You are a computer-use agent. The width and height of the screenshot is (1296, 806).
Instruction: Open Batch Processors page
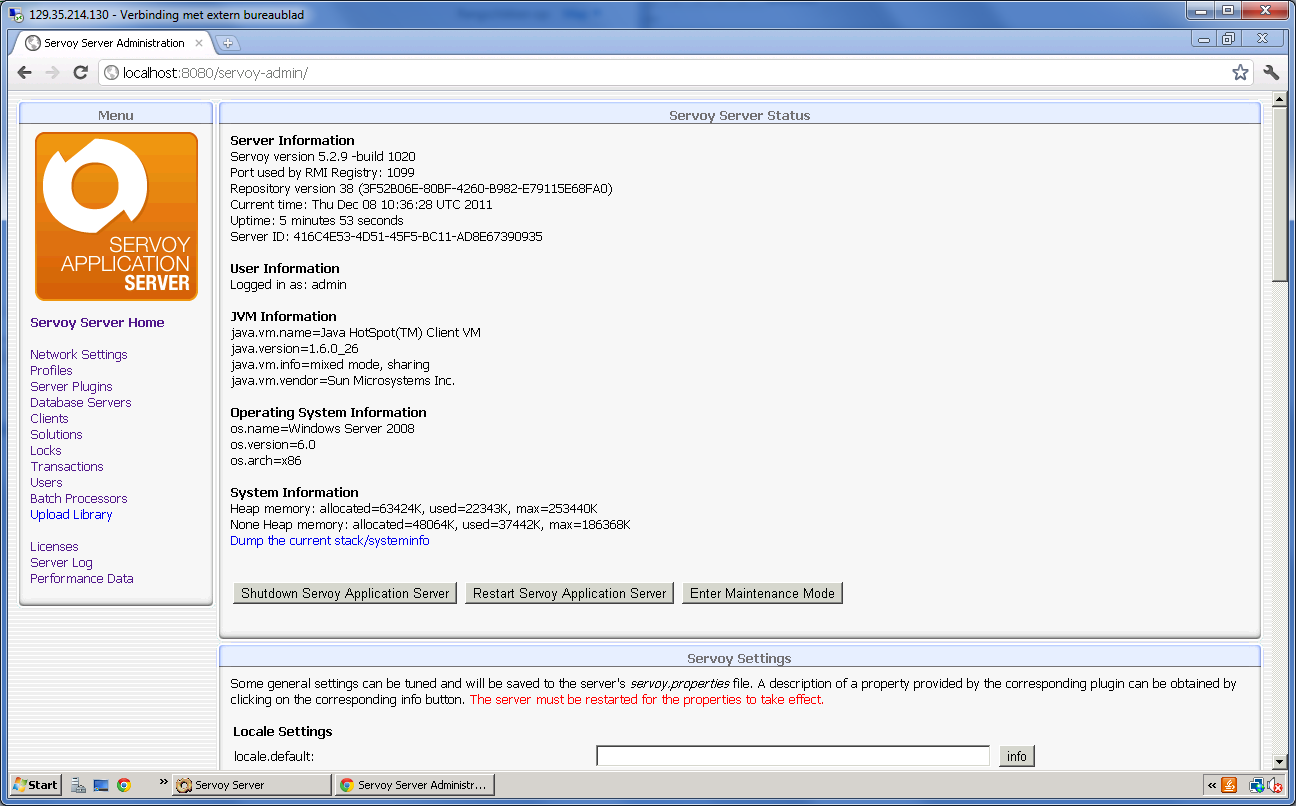click(x=78, y=498)
